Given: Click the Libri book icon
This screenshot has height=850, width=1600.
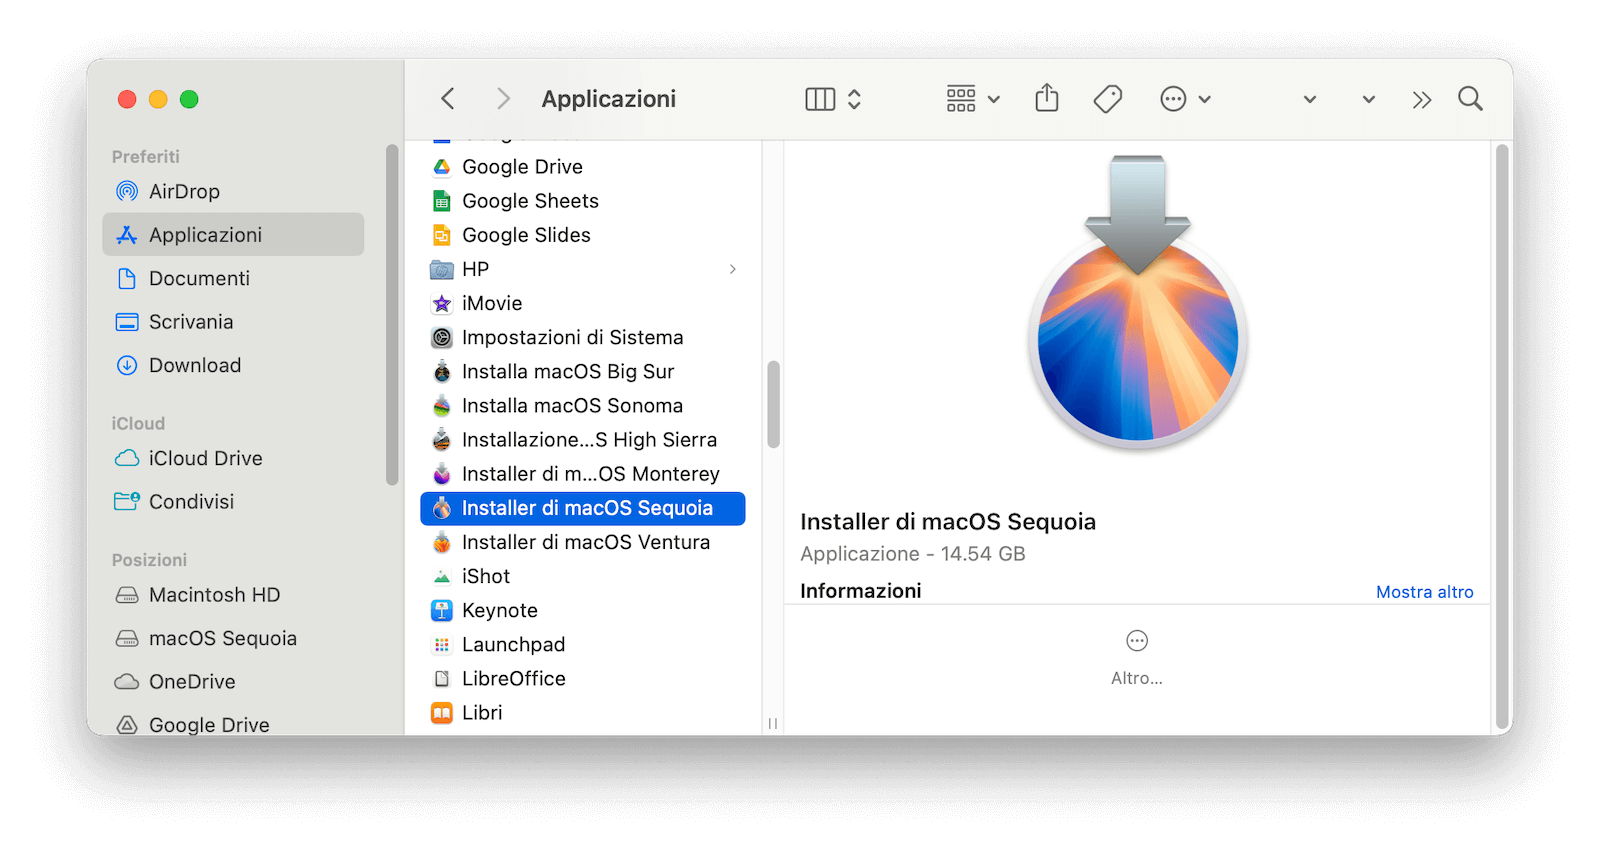Looking at the screenshot, I should (x=442, y=713).
